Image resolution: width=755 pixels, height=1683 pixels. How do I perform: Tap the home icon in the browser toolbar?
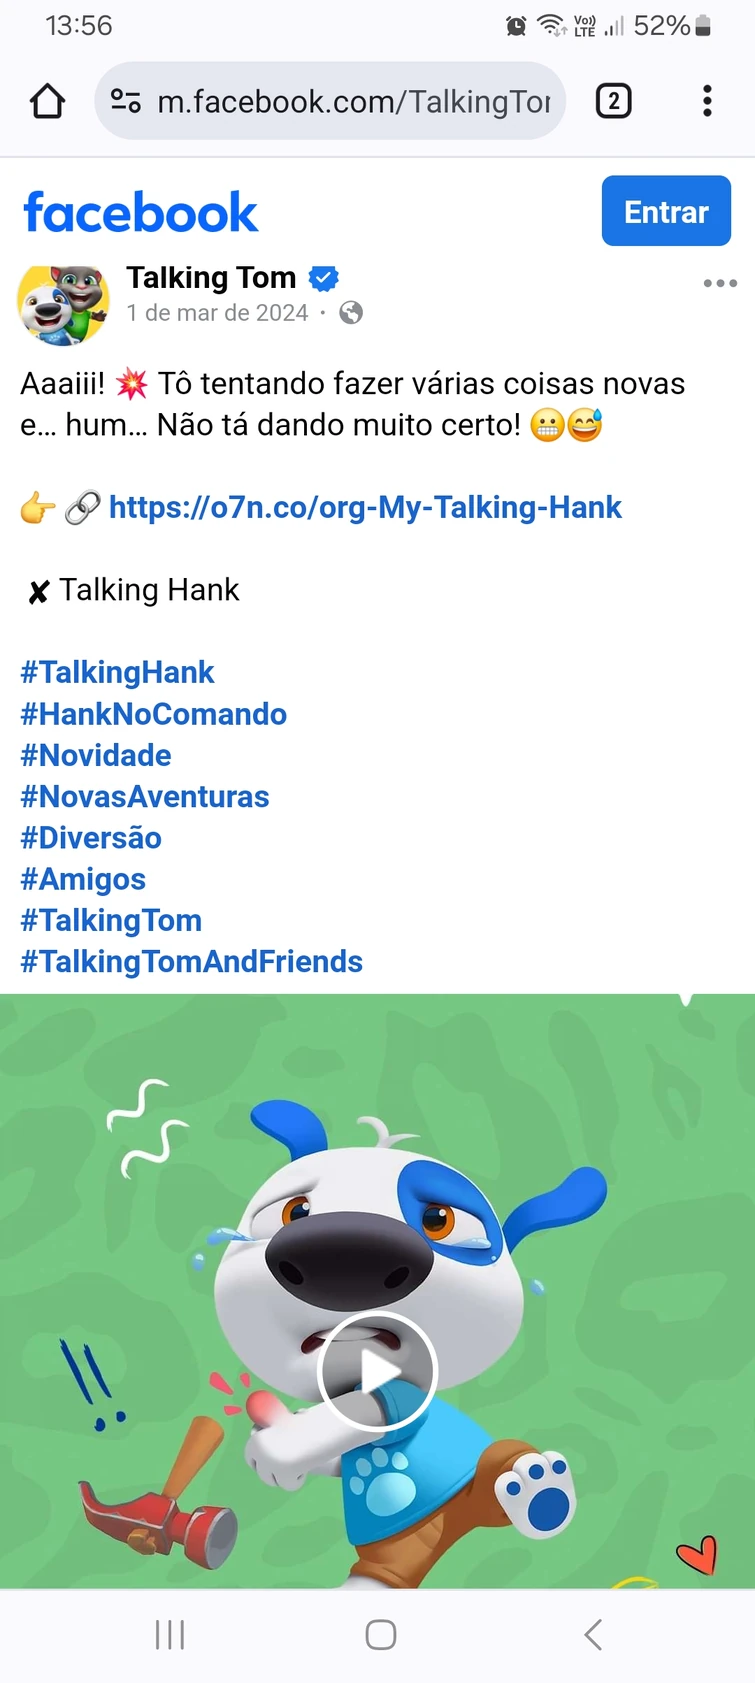click(47, 101)
